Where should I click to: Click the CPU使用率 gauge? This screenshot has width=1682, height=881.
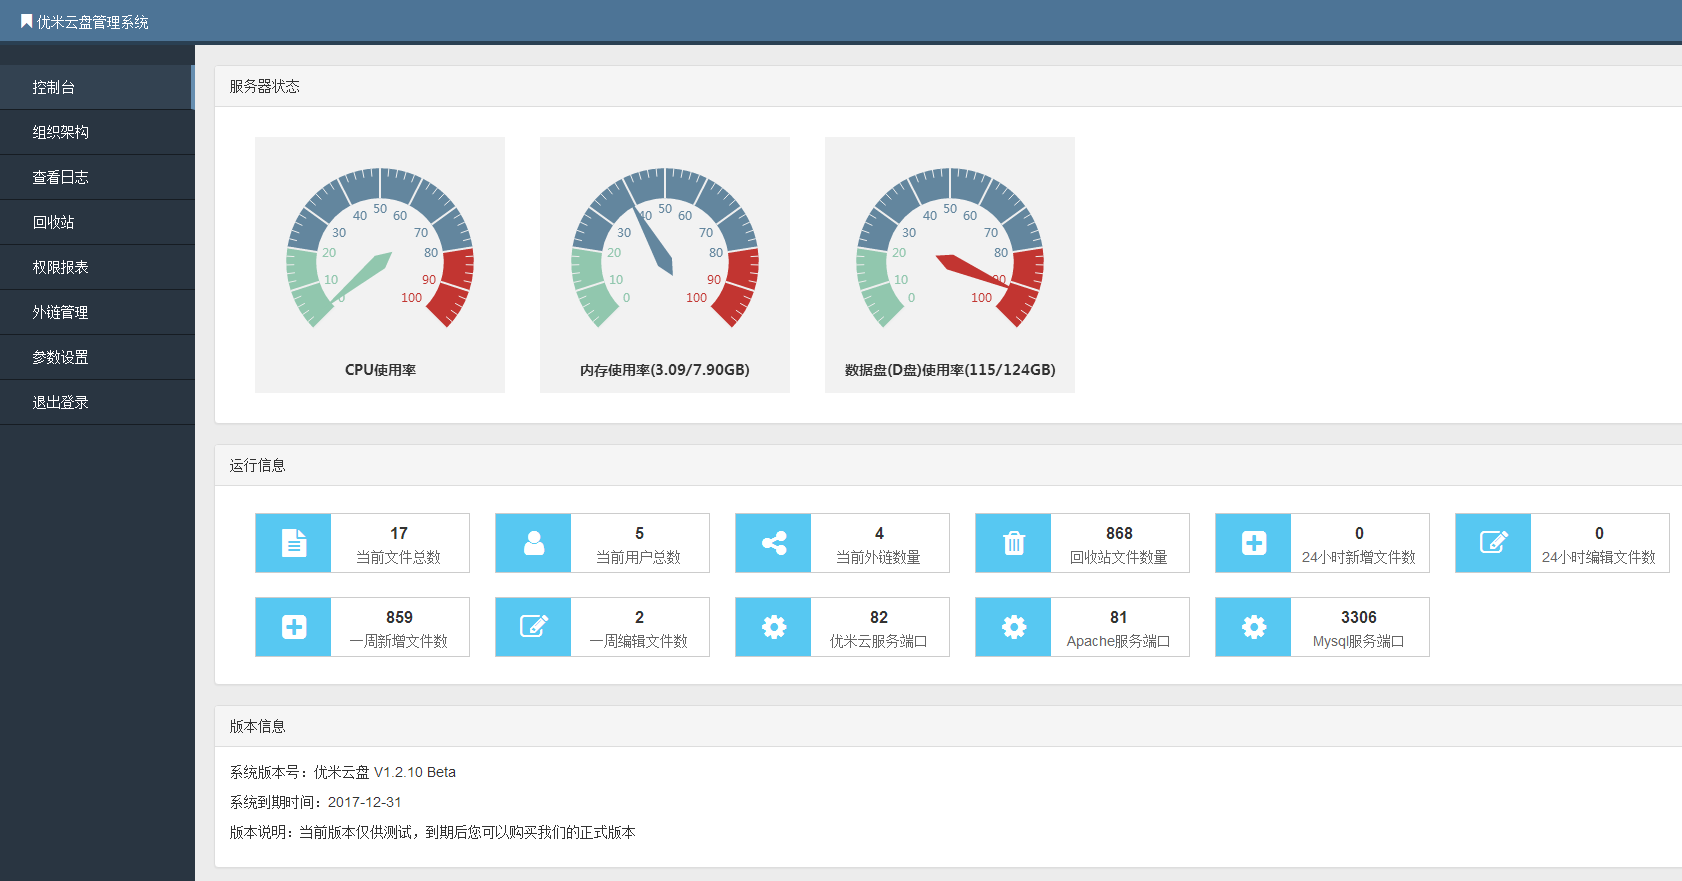click(380, 260)
